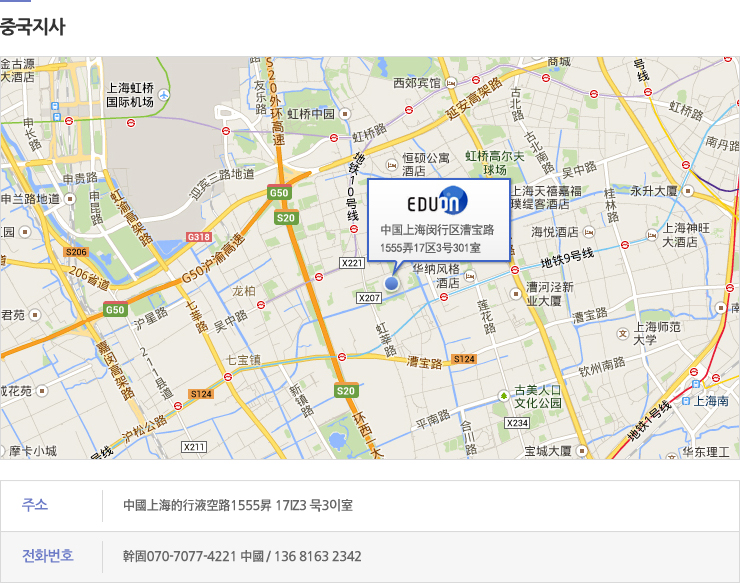This screenshot has height=583, width=740.
Task: Click the 南丹路 road label
Action: 723,143
